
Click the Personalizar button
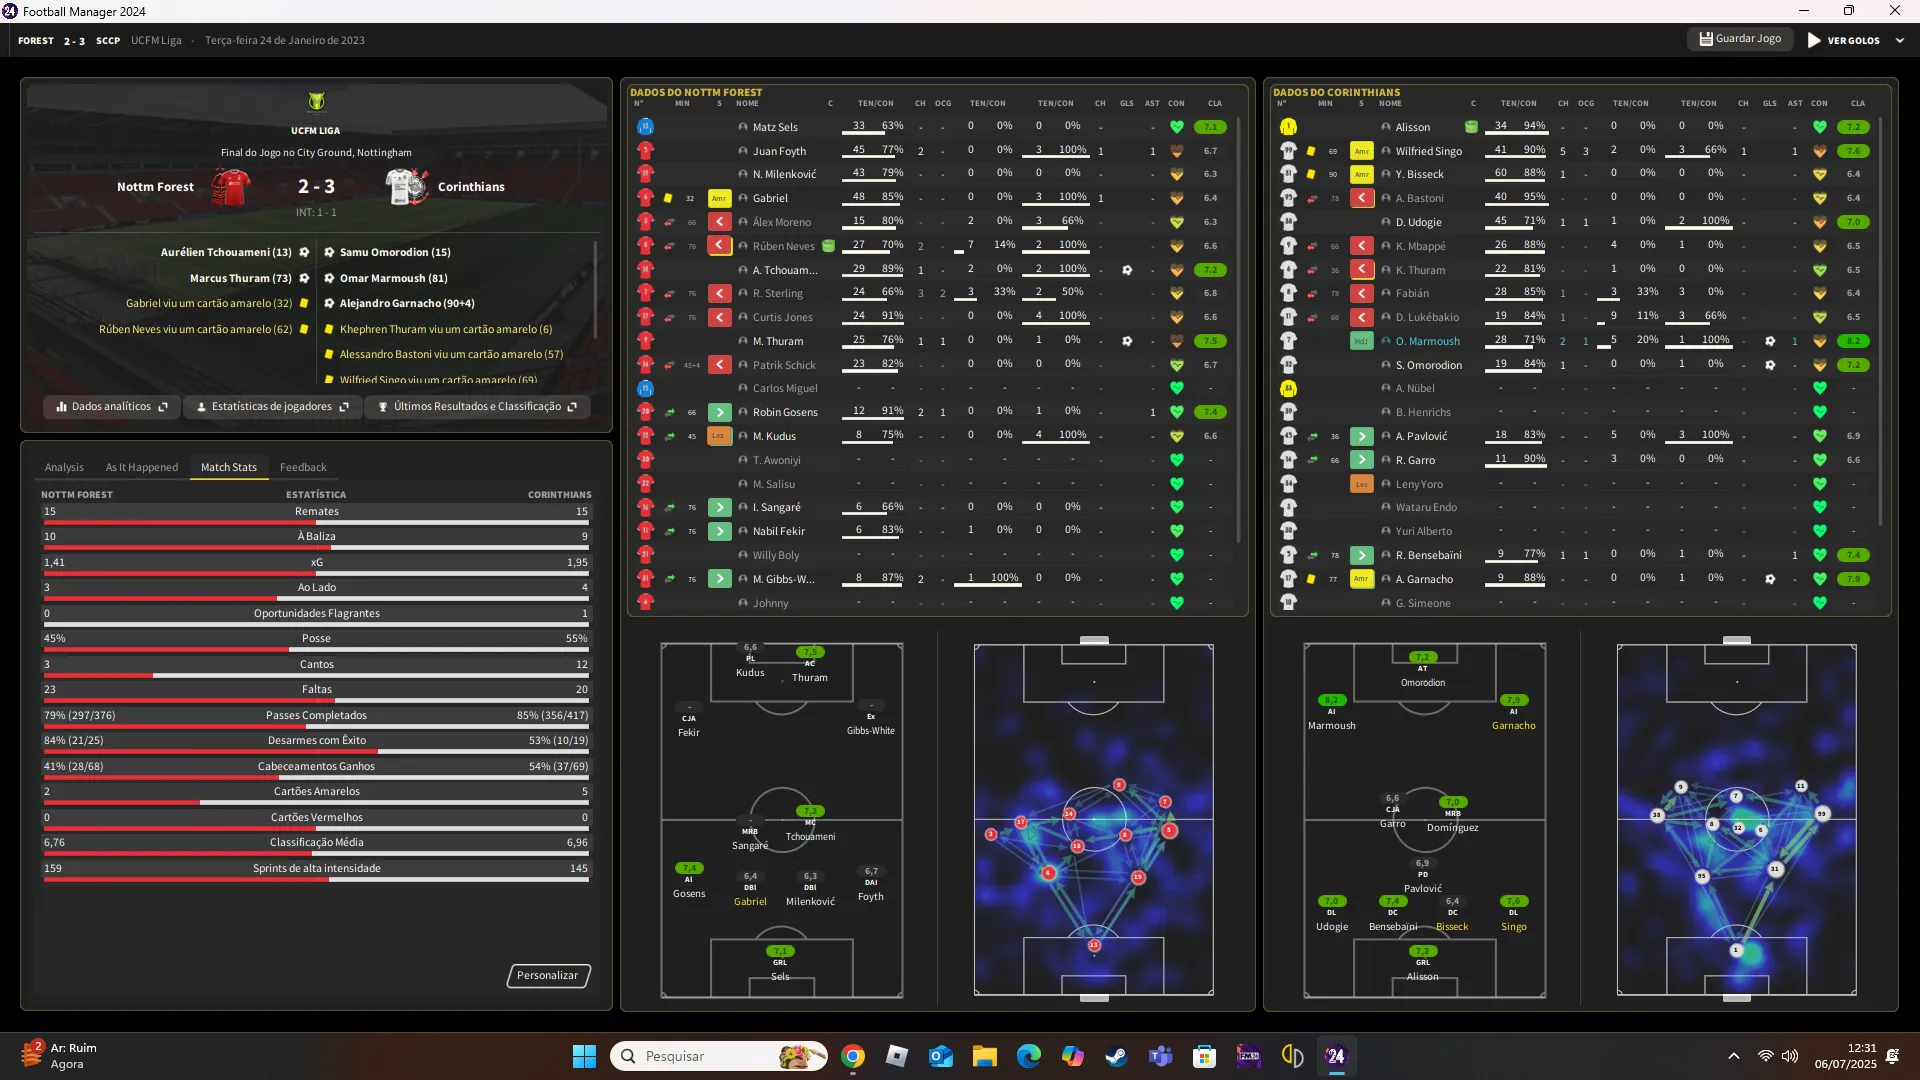coord(548,975)
